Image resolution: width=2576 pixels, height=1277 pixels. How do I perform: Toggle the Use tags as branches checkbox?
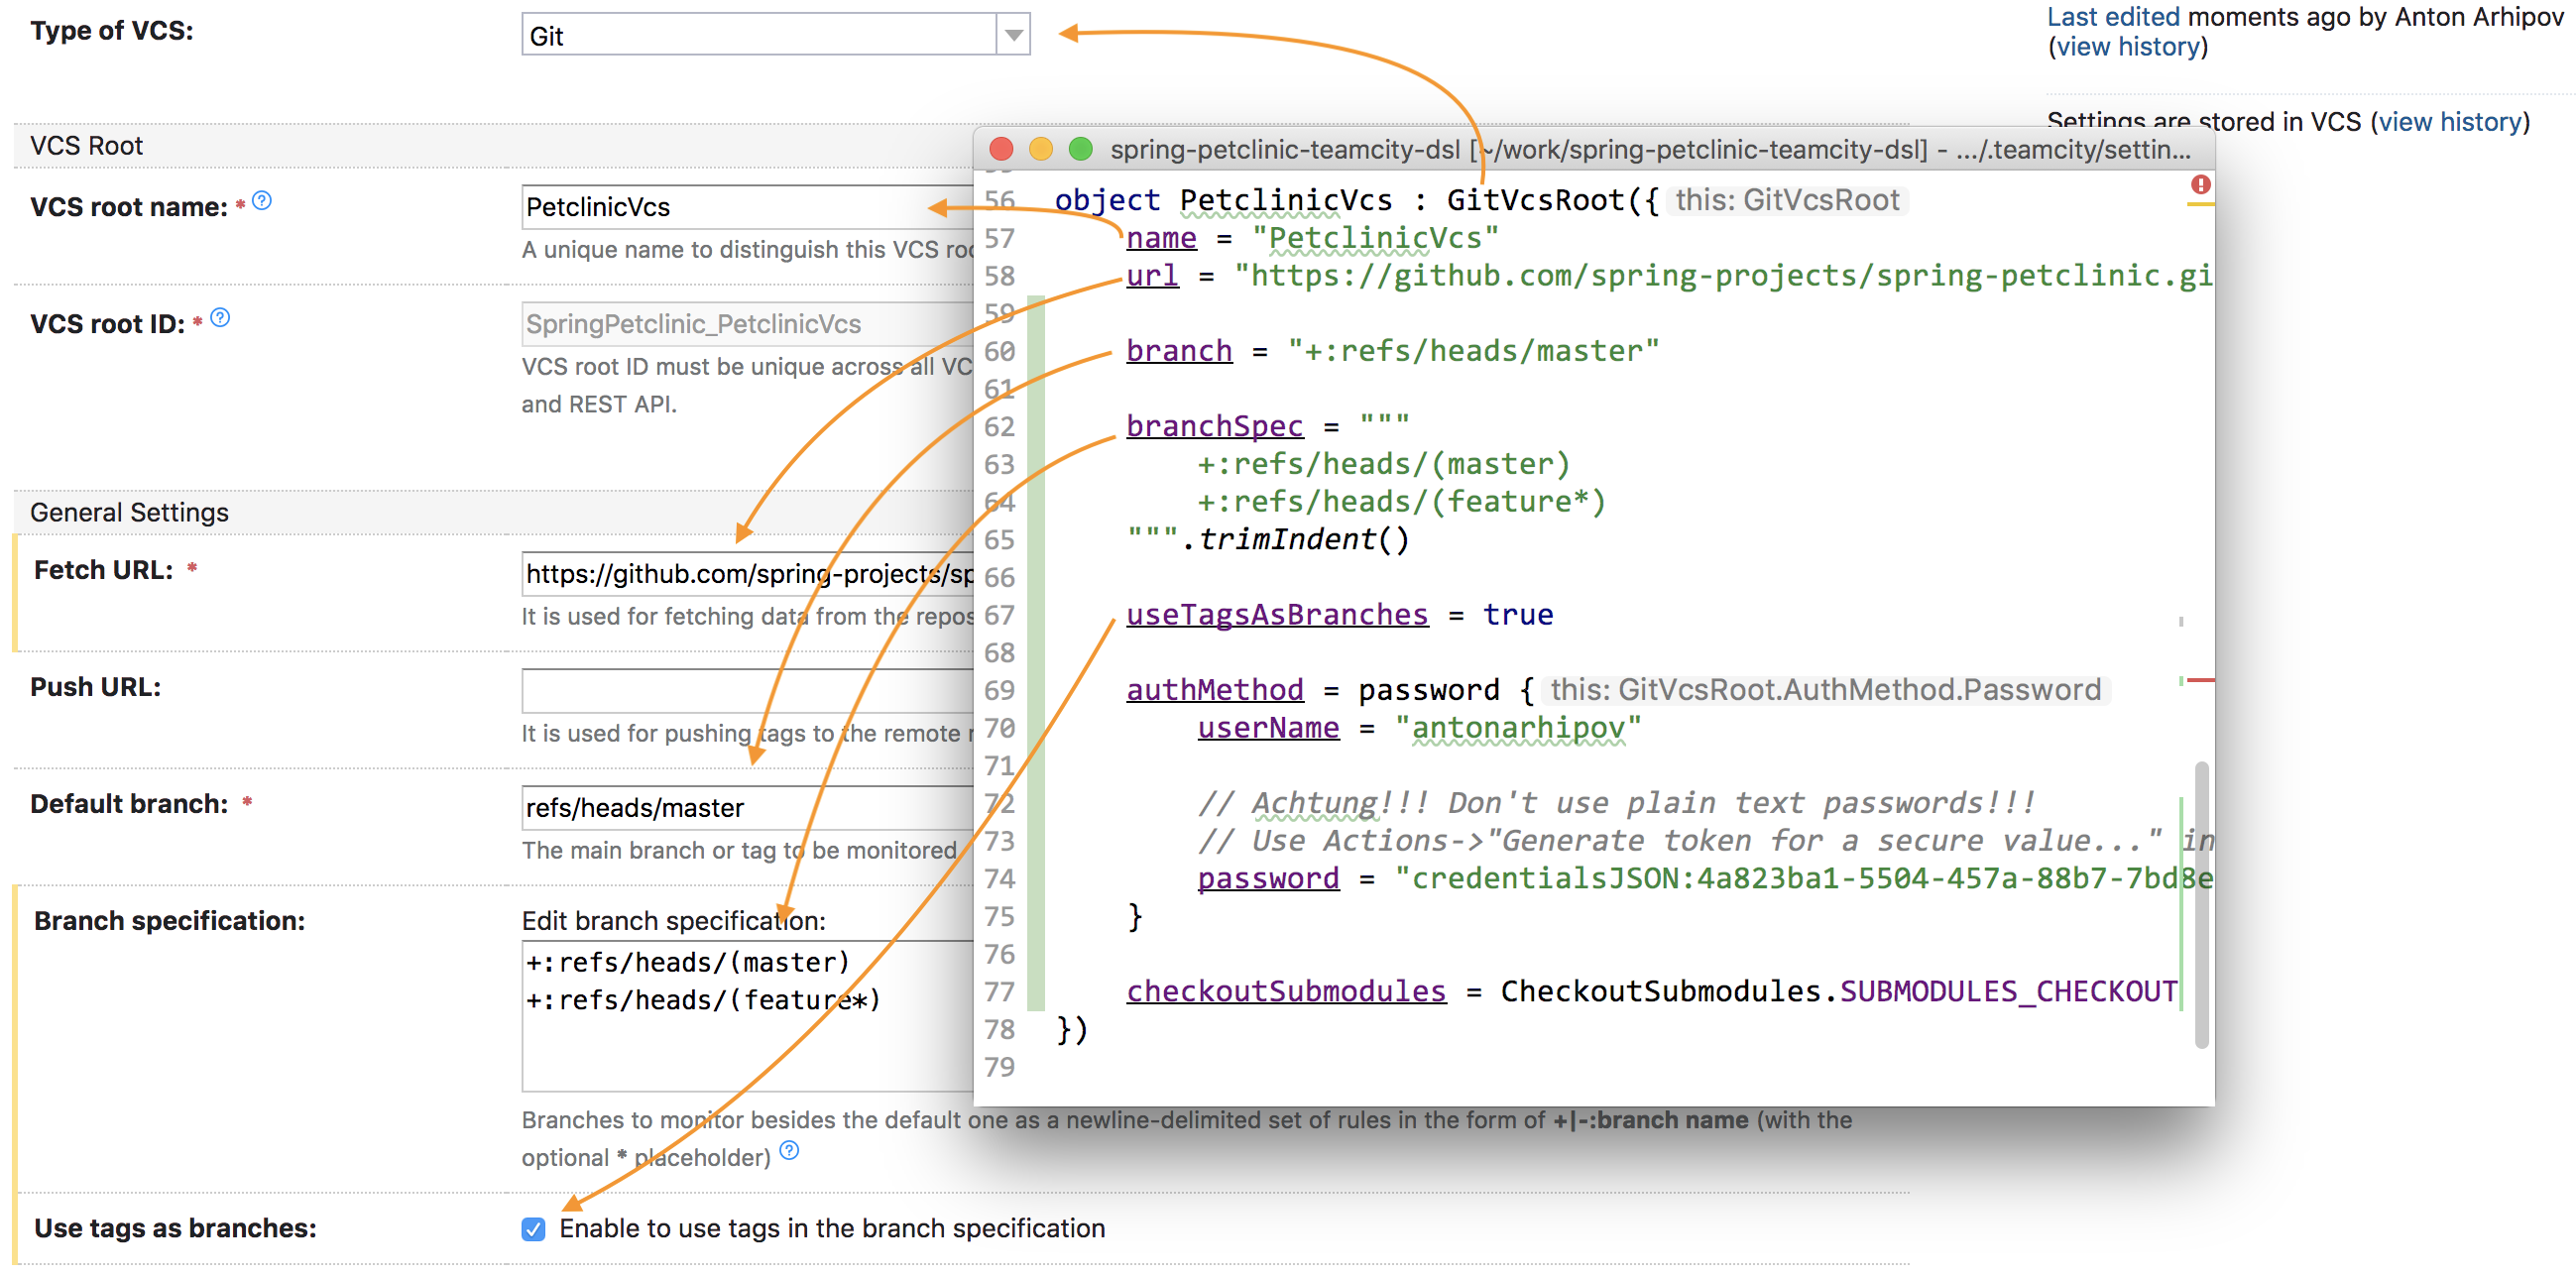[534, 1229]
